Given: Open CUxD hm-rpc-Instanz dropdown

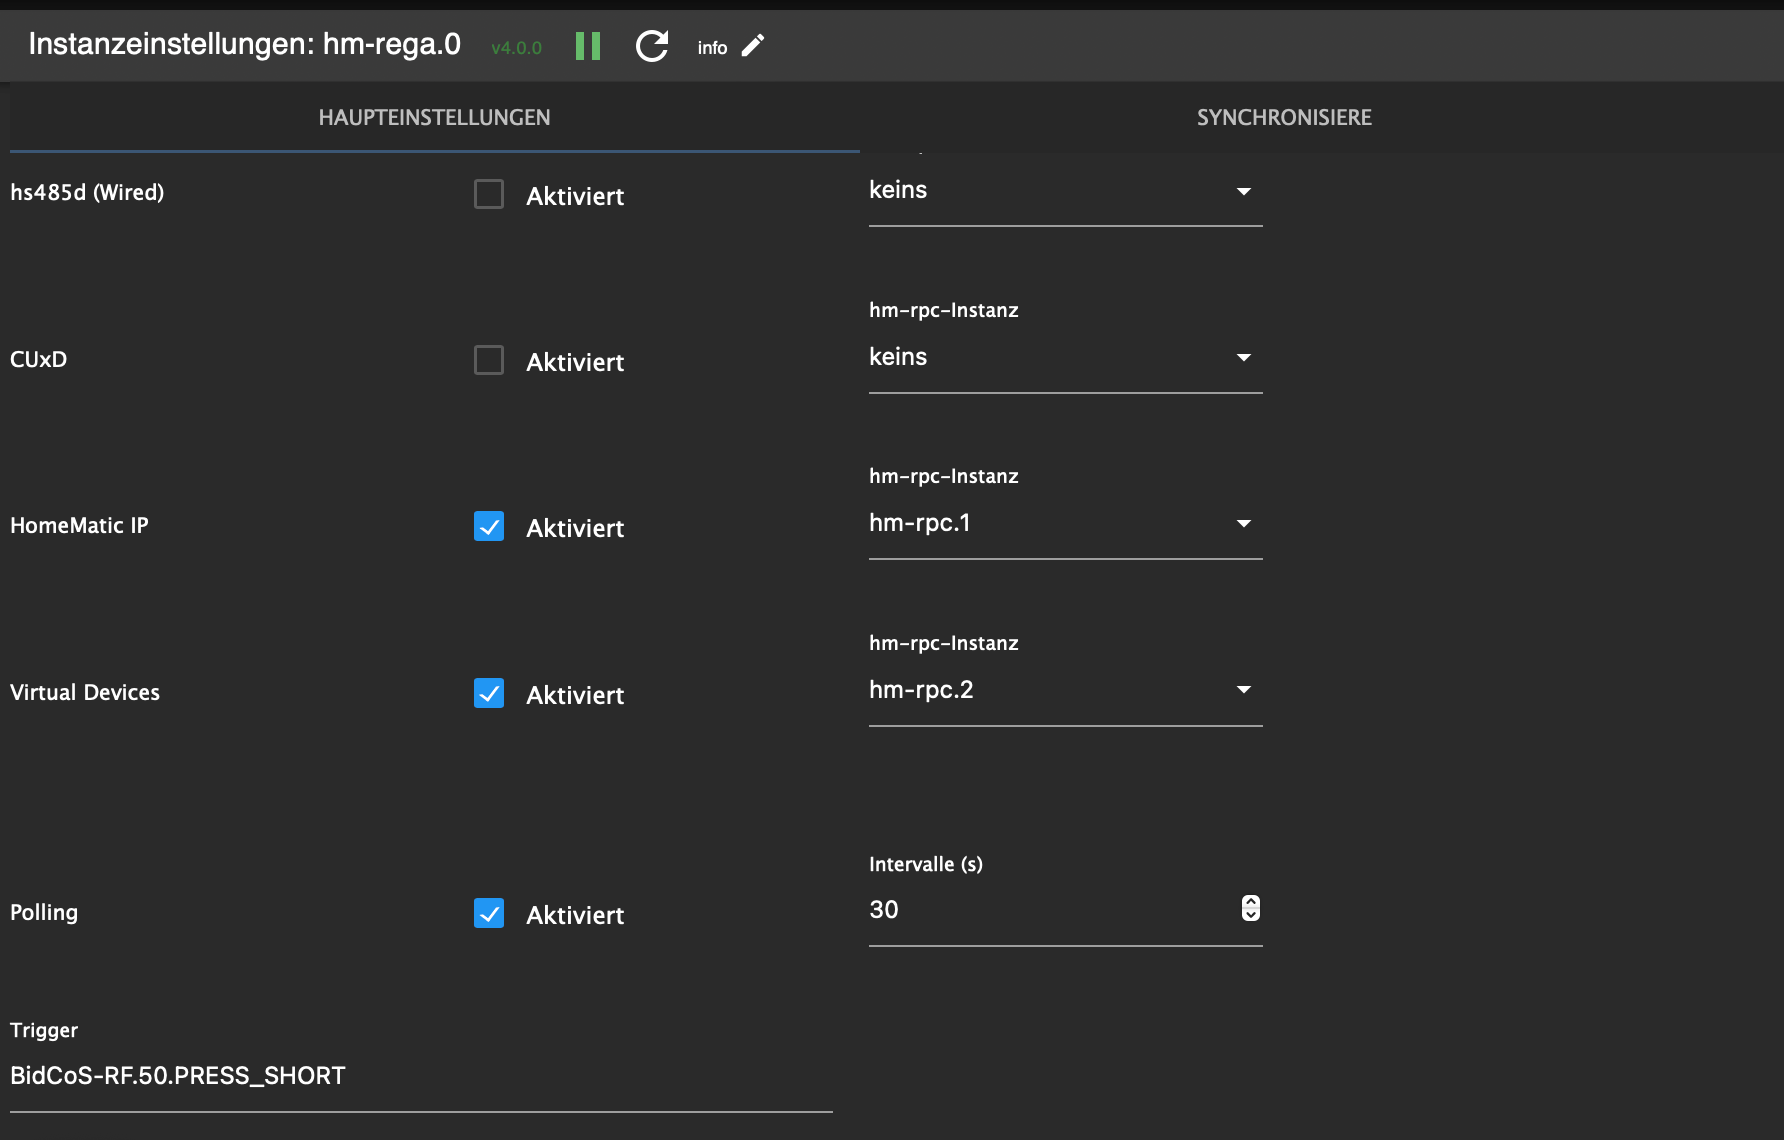Looking at the screenshot, I should (x=1065, y=357).
